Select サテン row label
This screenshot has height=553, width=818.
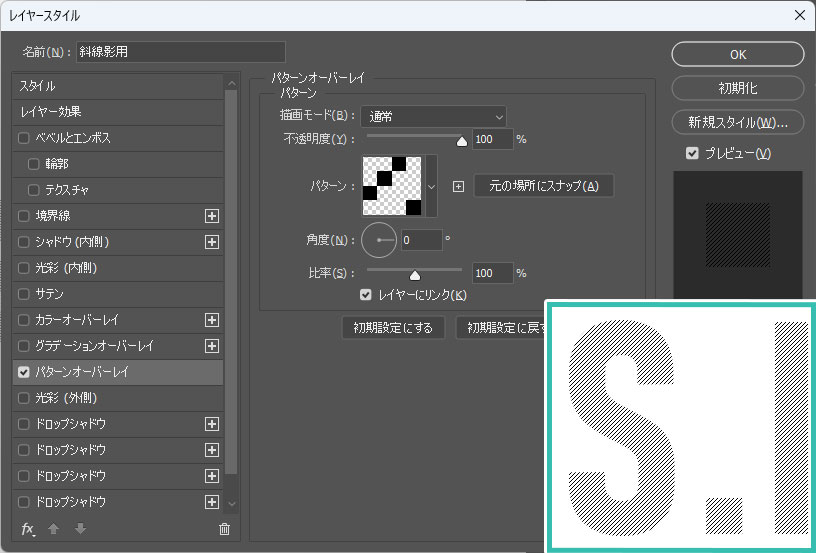[50, 294]
